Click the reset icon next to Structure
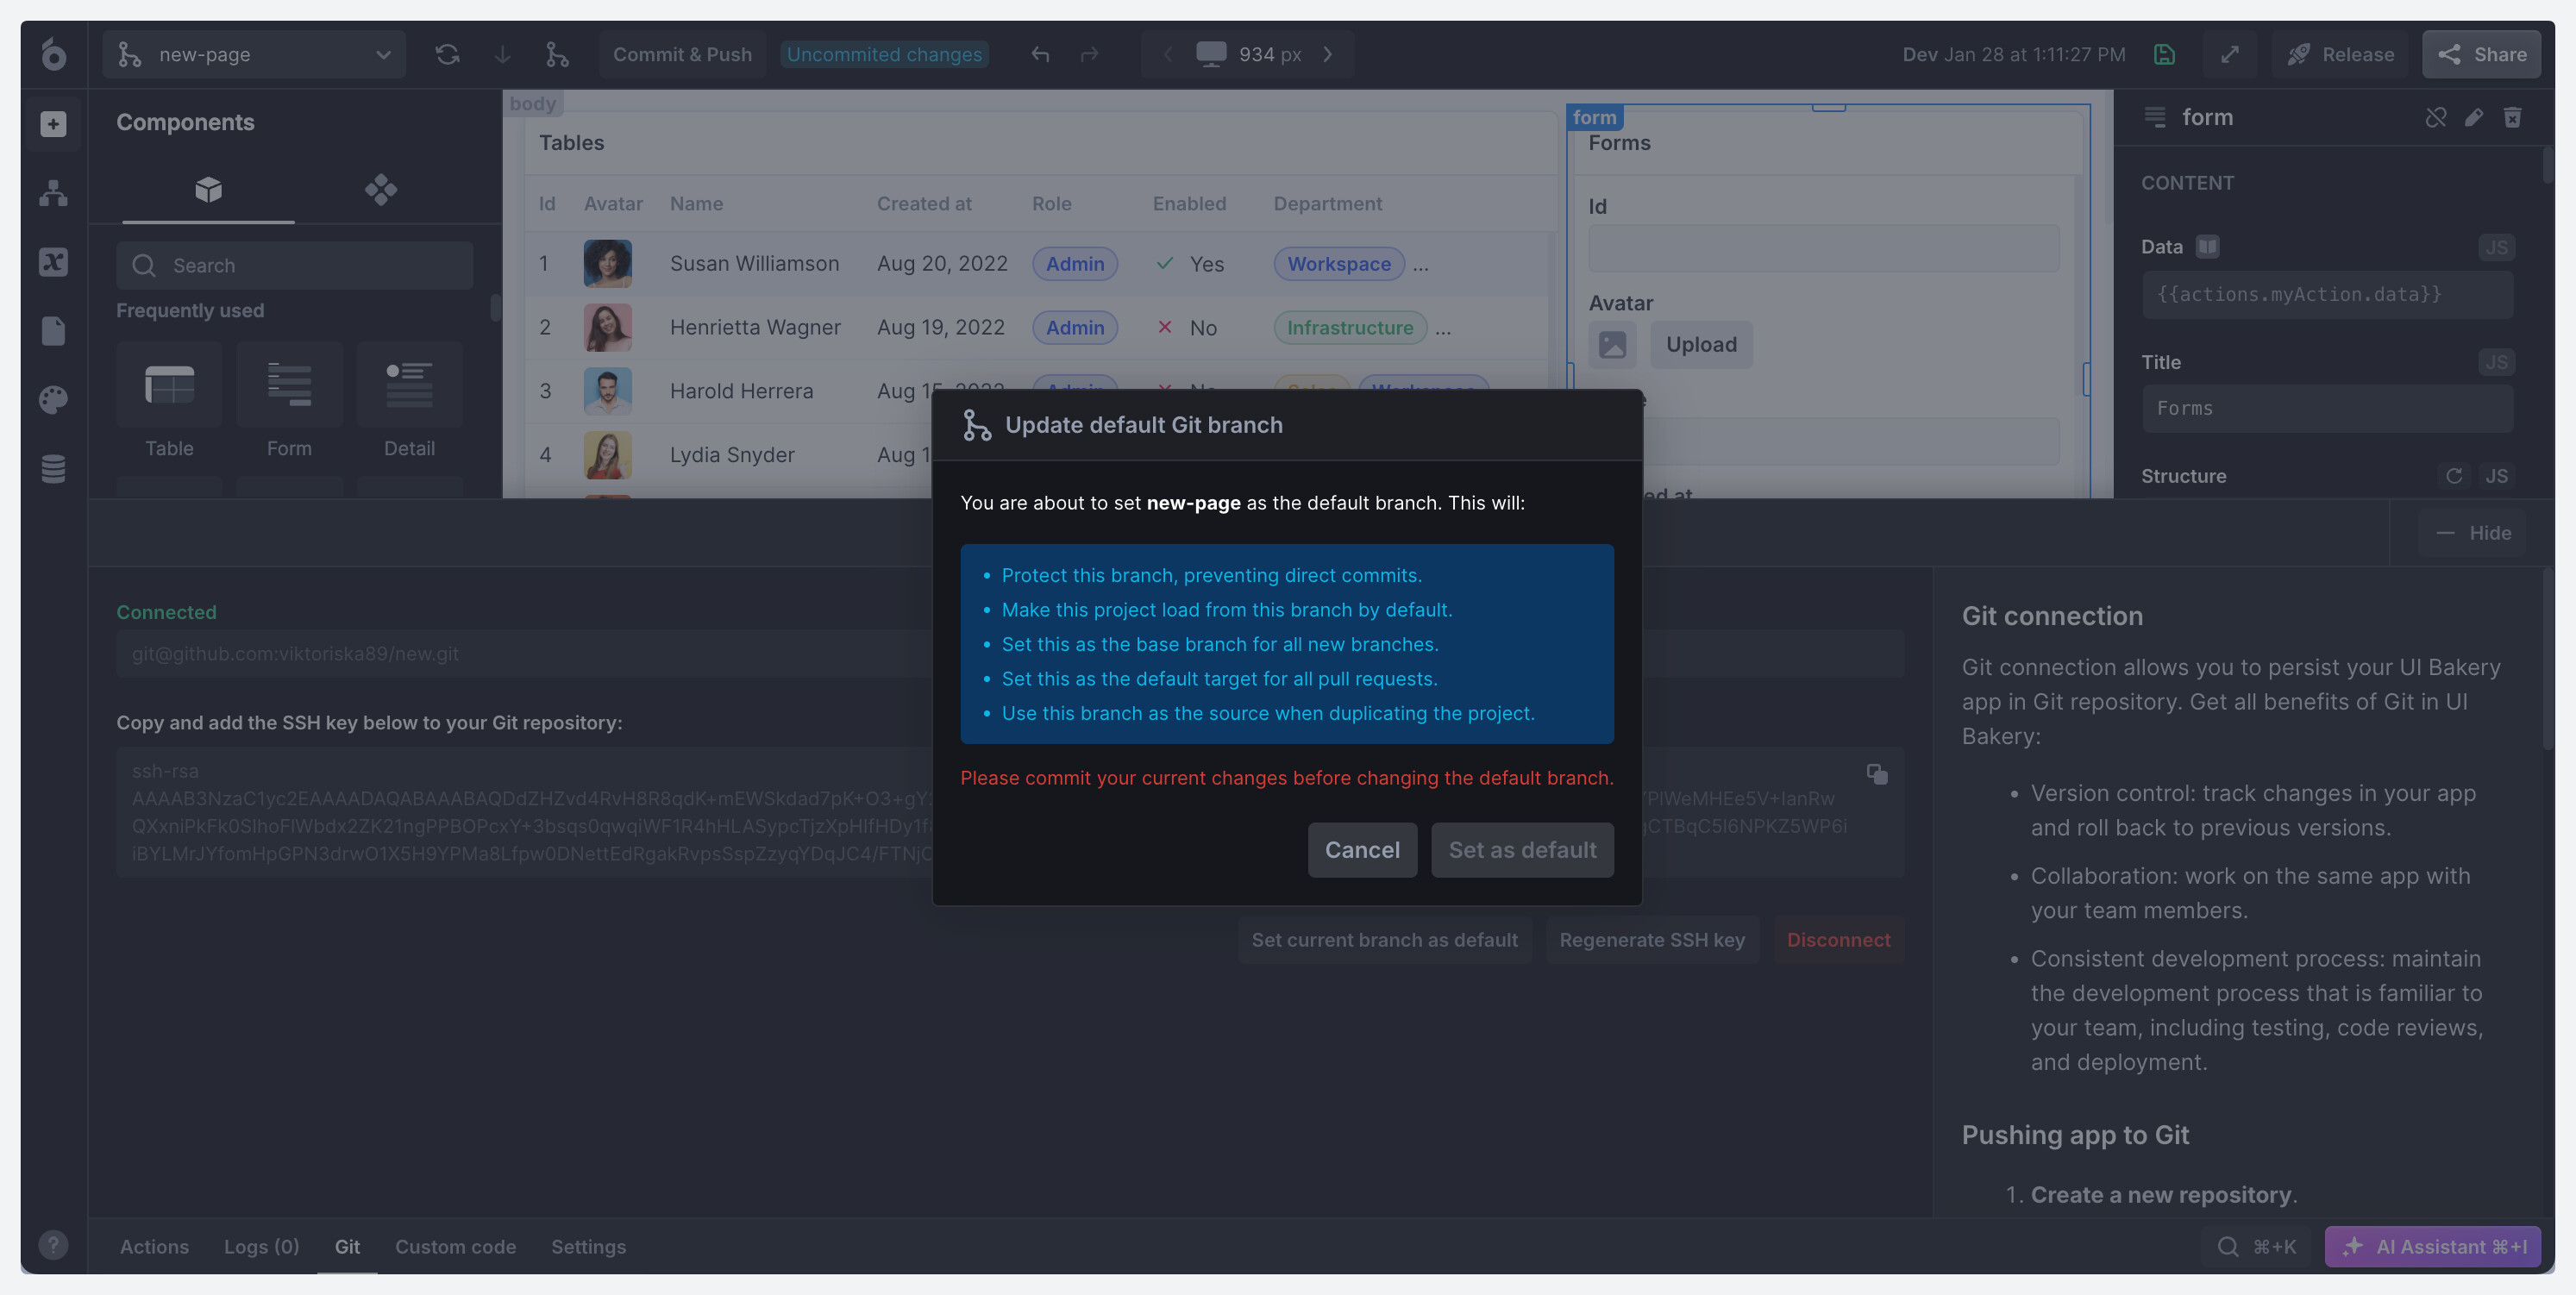The image size is (2576, 1295). 2454,476
